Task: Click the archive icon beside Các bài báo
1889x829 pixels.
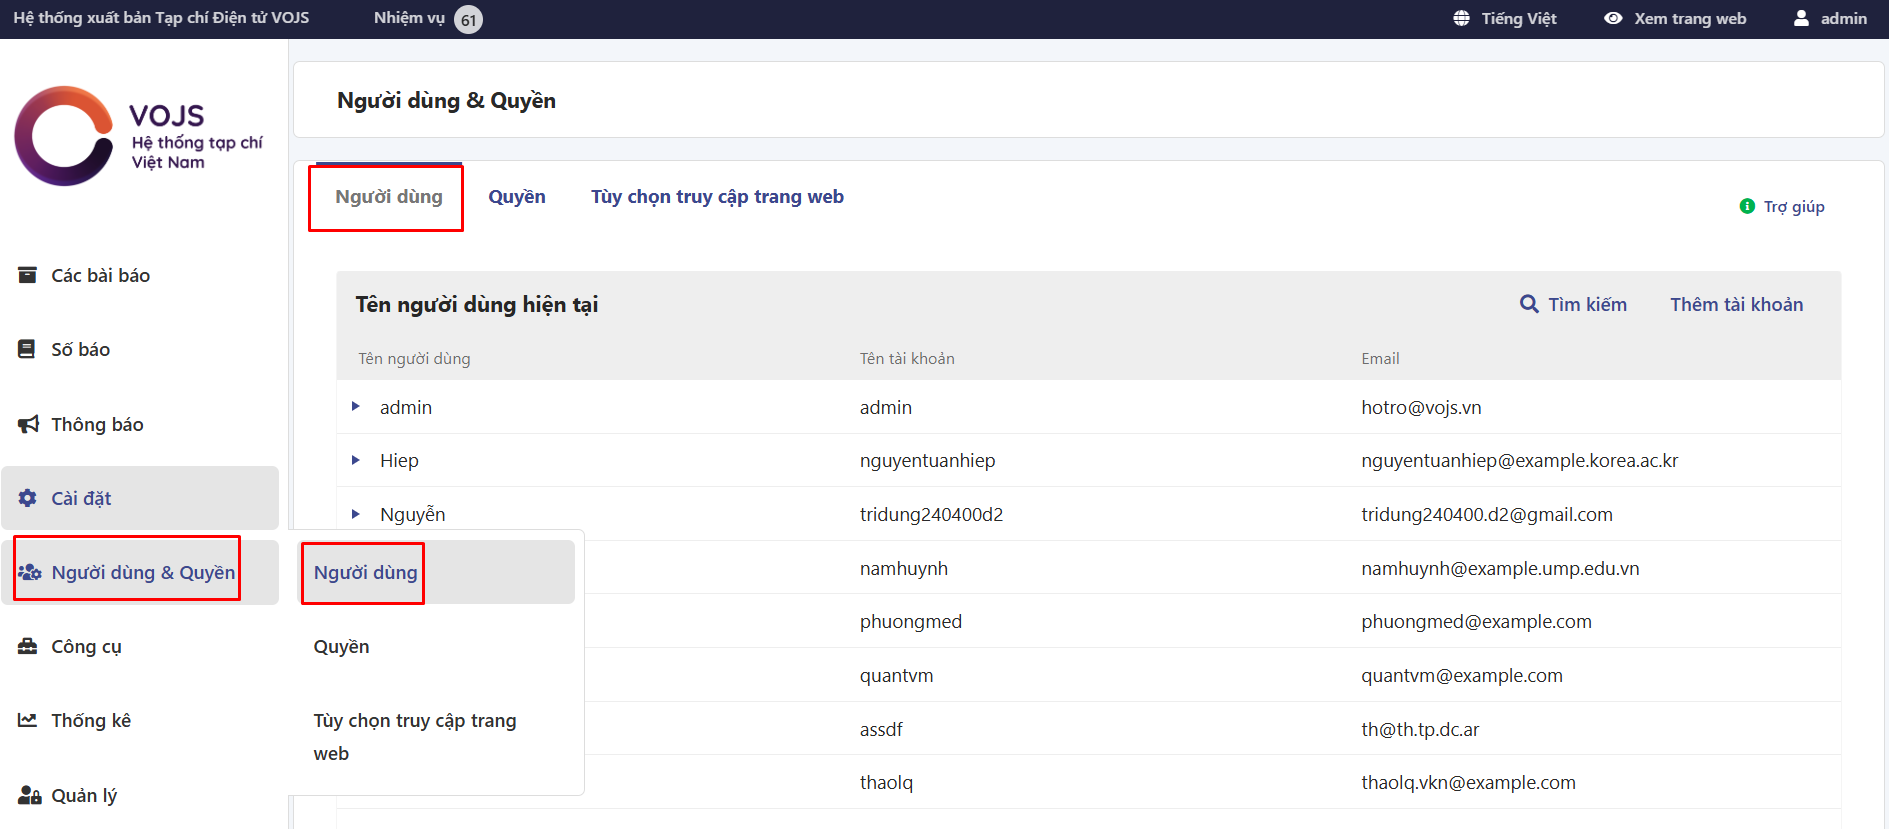Action: 28,275
